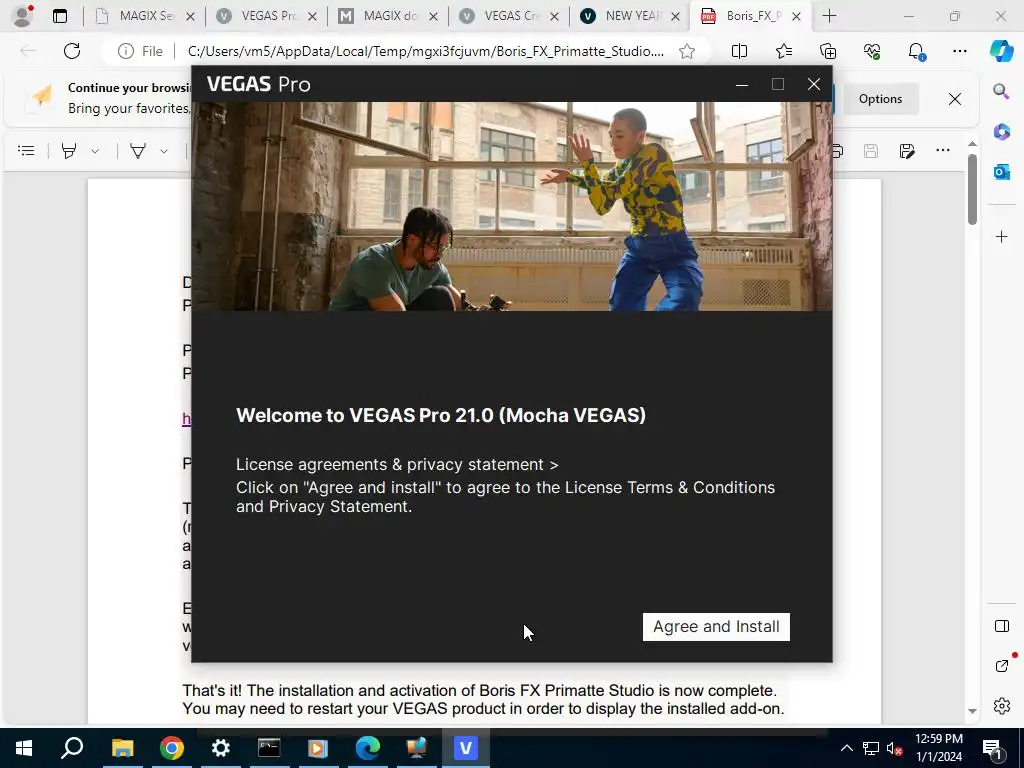The width and height of the screenshot is (1024, 768).
Task: Open Windows taskbar search
Action: click(x=72, y=748)
